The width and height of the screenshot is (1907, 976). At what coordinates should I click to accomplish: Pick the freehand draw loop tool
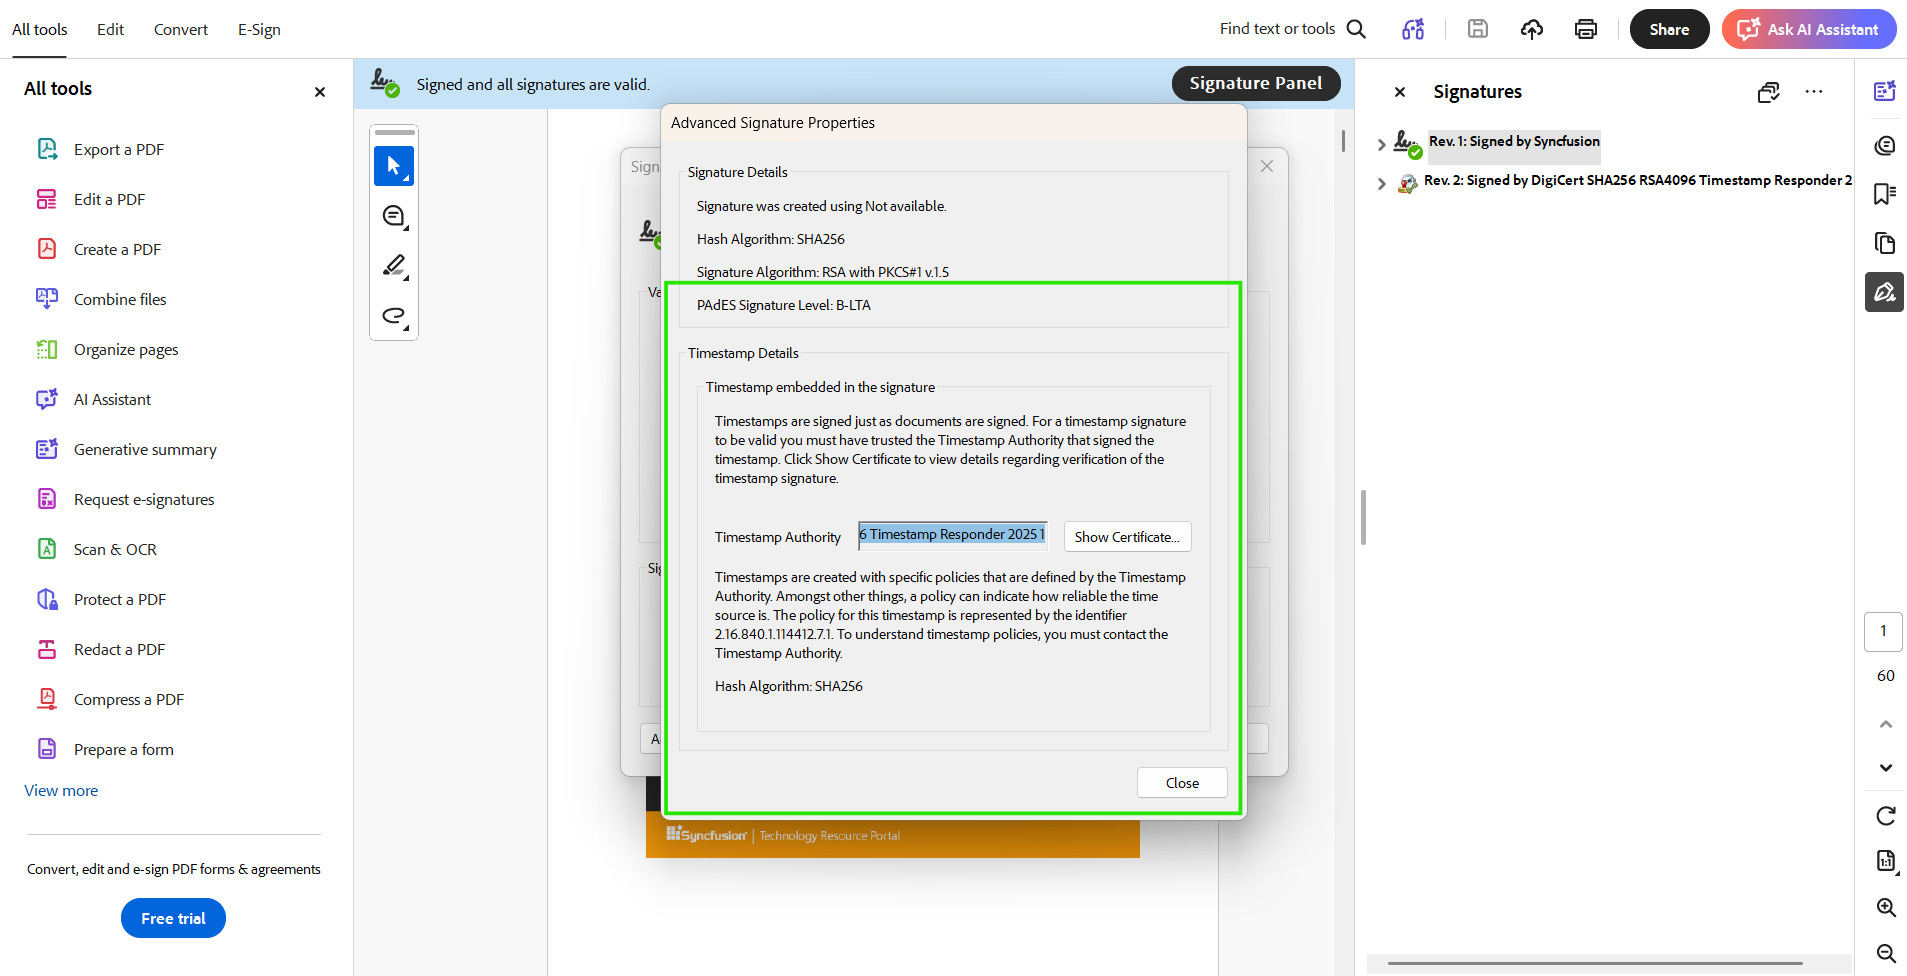[394, 316]
